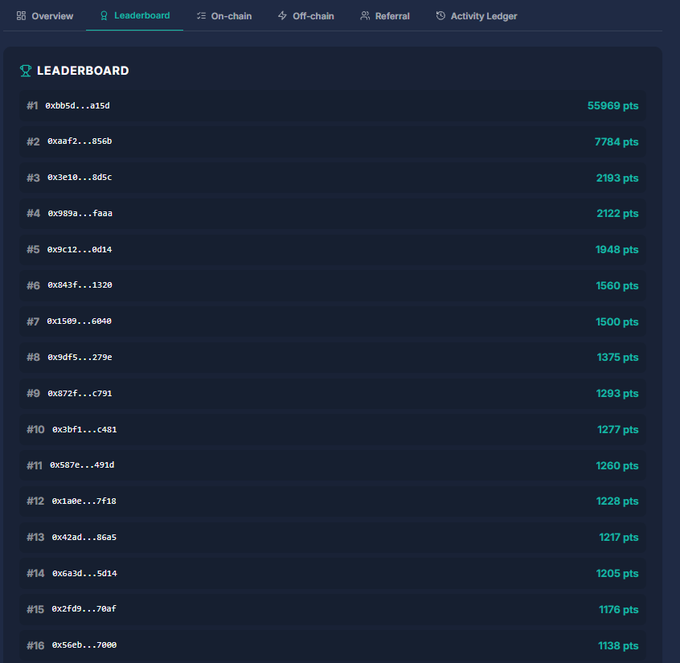
Task: Switch to the On-chain tab
Action: [224, 16]
